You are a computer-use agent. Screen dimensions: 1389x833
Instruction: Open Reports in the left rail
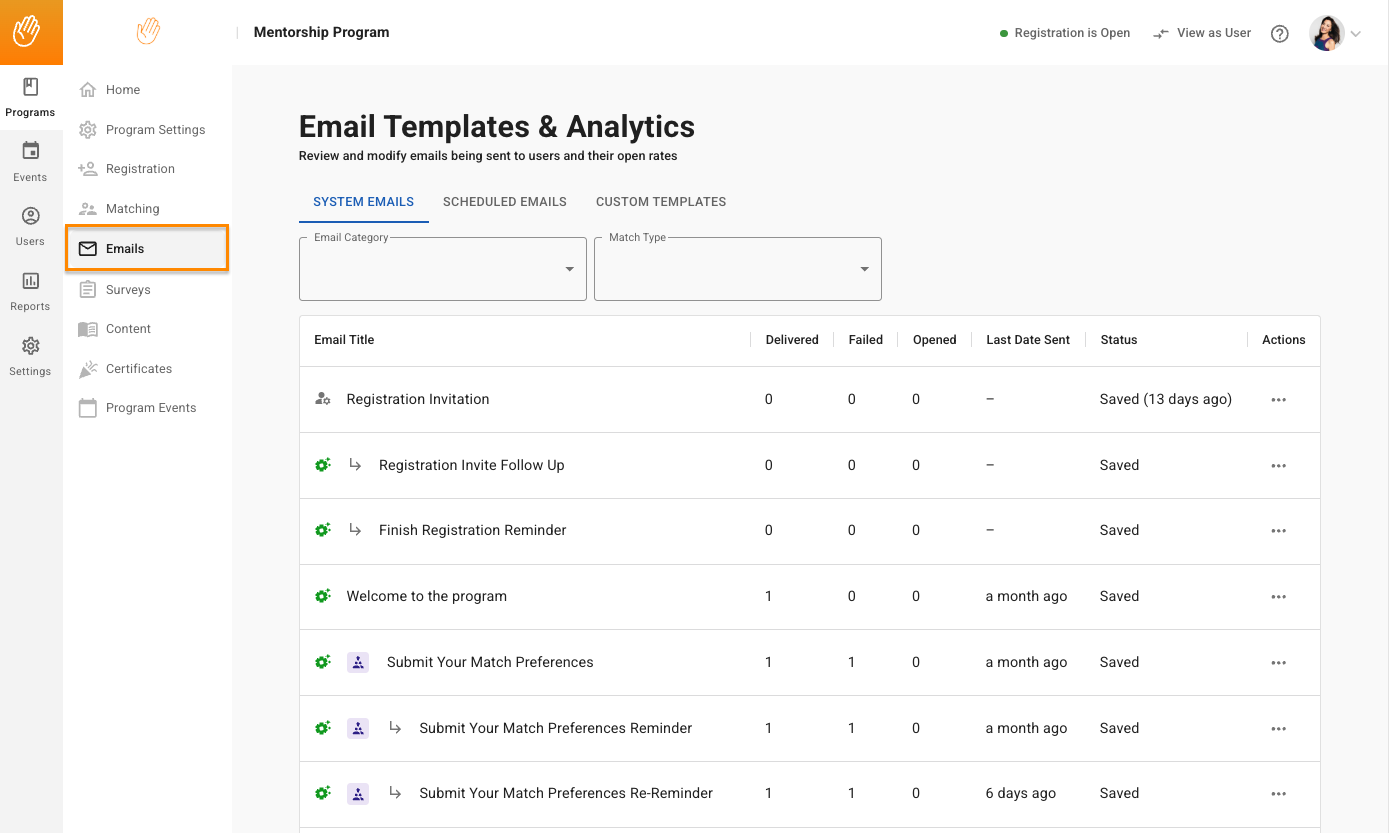(30, 292)
